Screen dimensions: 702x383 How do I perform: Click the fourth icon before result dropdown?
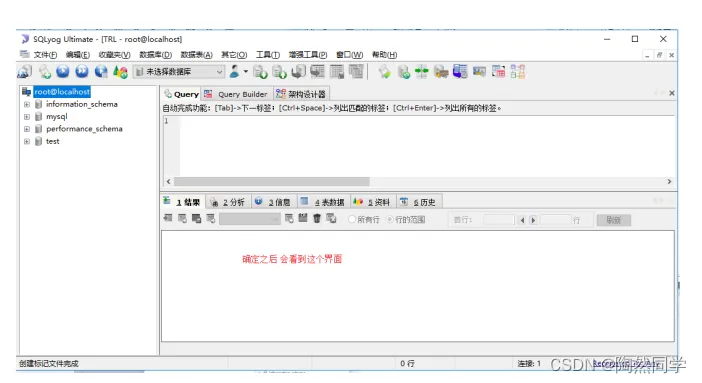coord(211,218)
